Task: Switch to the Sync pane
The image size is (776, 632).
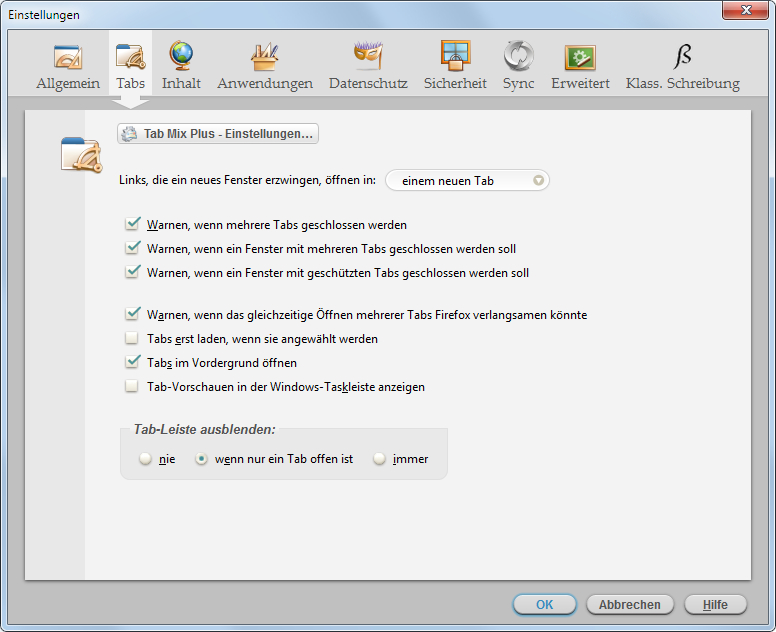Action: [x=518, y=66]
